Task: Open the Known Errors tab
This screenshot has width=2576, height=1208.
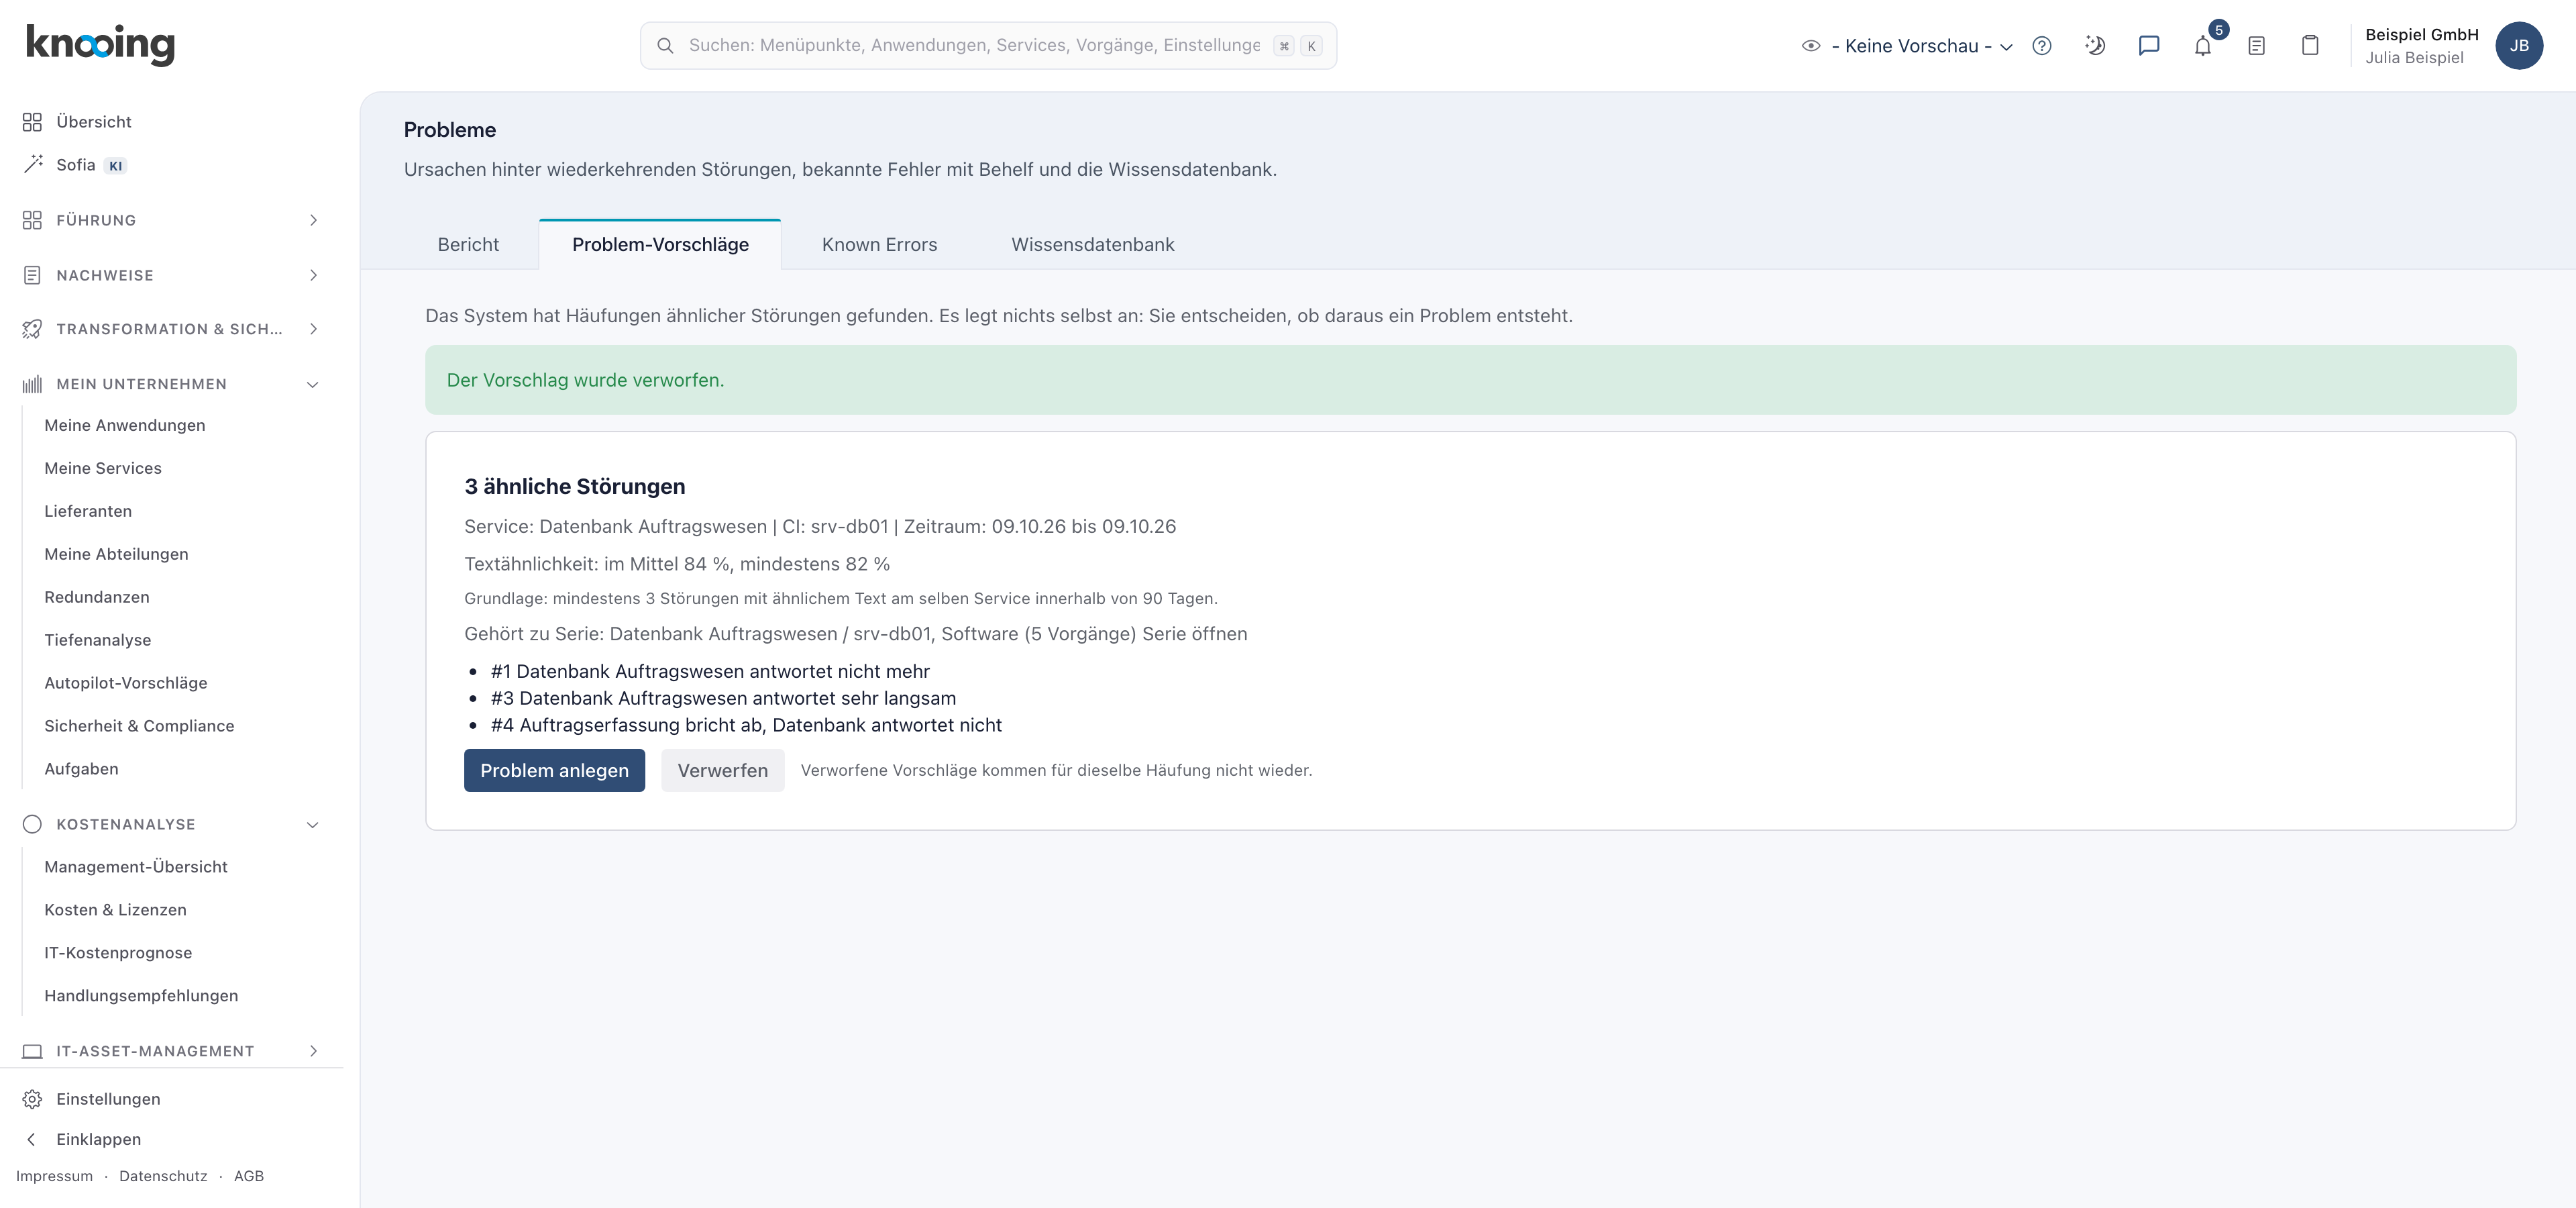Action: (x=879, y=245)
